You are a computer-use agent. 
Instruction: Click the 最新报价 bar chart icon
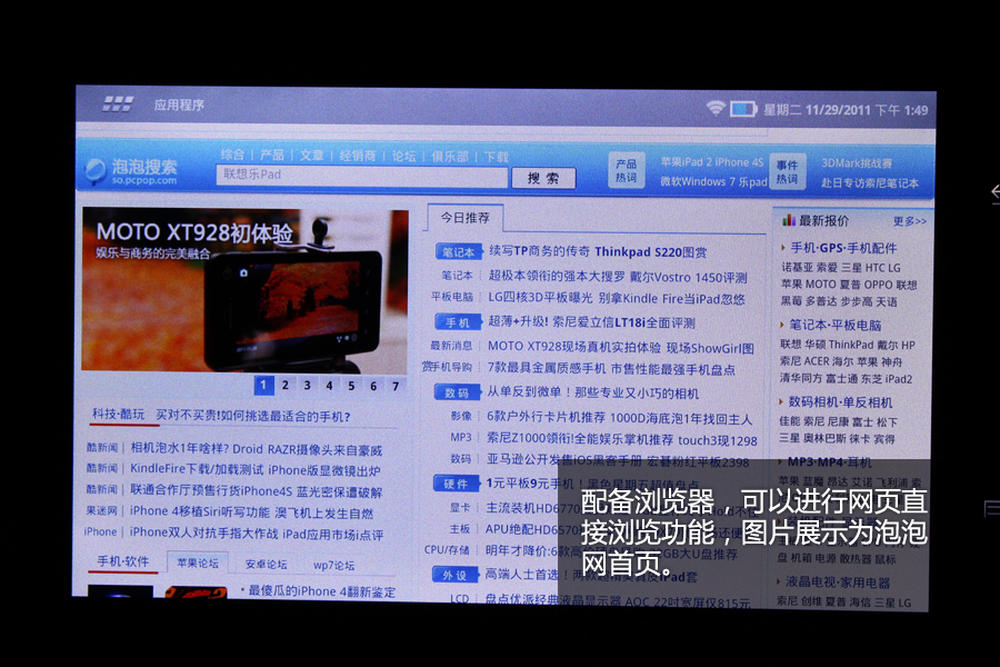pos(789,220)
